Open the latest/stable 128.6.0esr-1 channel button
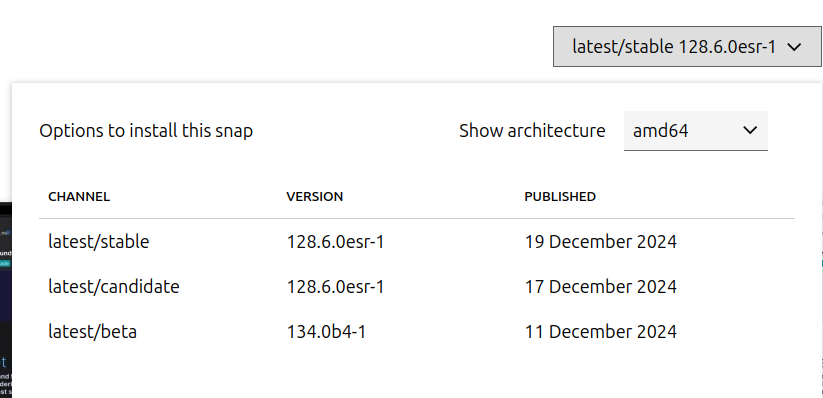 tap(687, 47)
